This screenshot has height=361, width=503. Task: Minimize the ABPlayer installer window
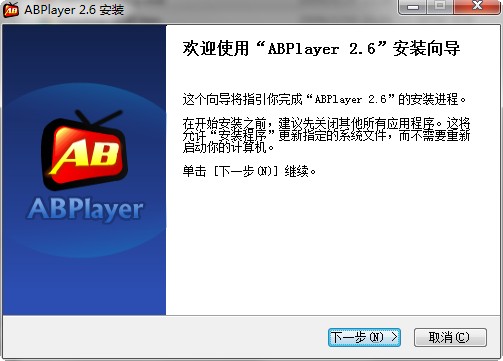click(x=413, y=7)
